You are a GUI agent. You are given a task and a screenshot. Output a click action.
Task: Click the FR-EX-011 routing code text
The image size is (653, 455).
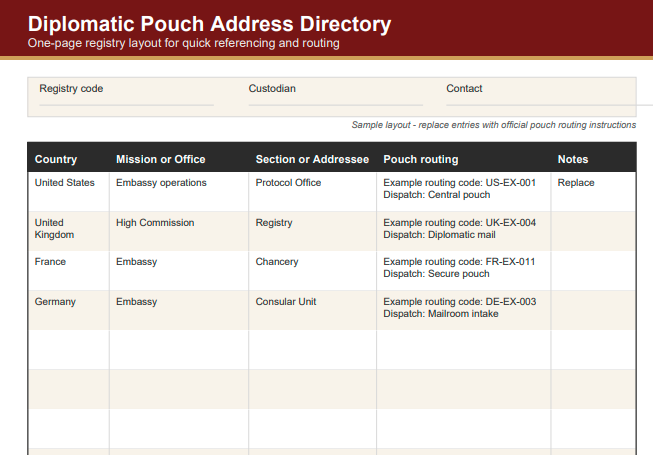point(510,262)
